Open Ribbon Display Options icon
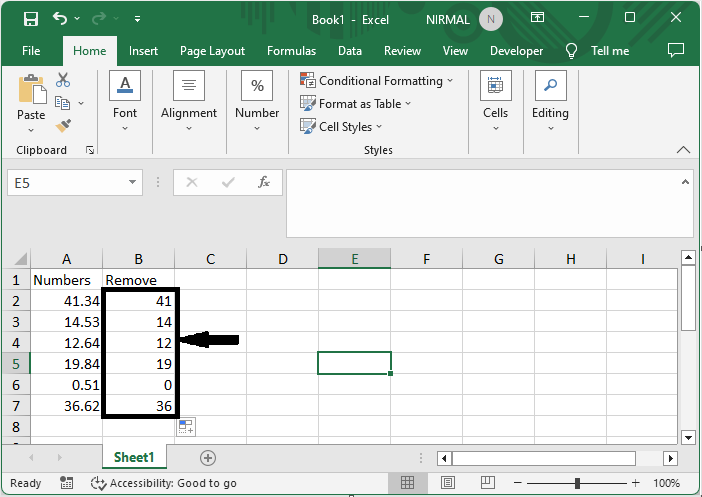 tap(537, 17)
